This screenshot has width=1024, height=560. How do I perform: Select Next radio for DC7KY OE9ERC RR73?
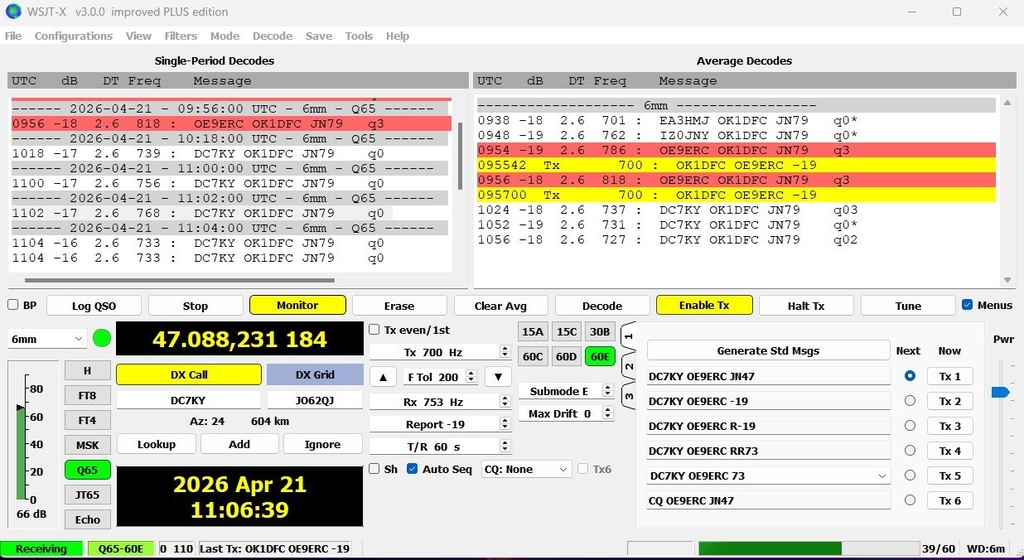pyautogui.click(x=910, y=450)
